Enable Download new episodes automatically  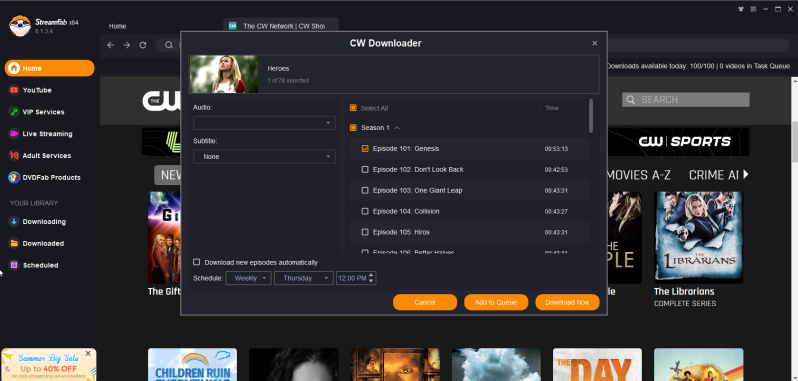point(196,262)
